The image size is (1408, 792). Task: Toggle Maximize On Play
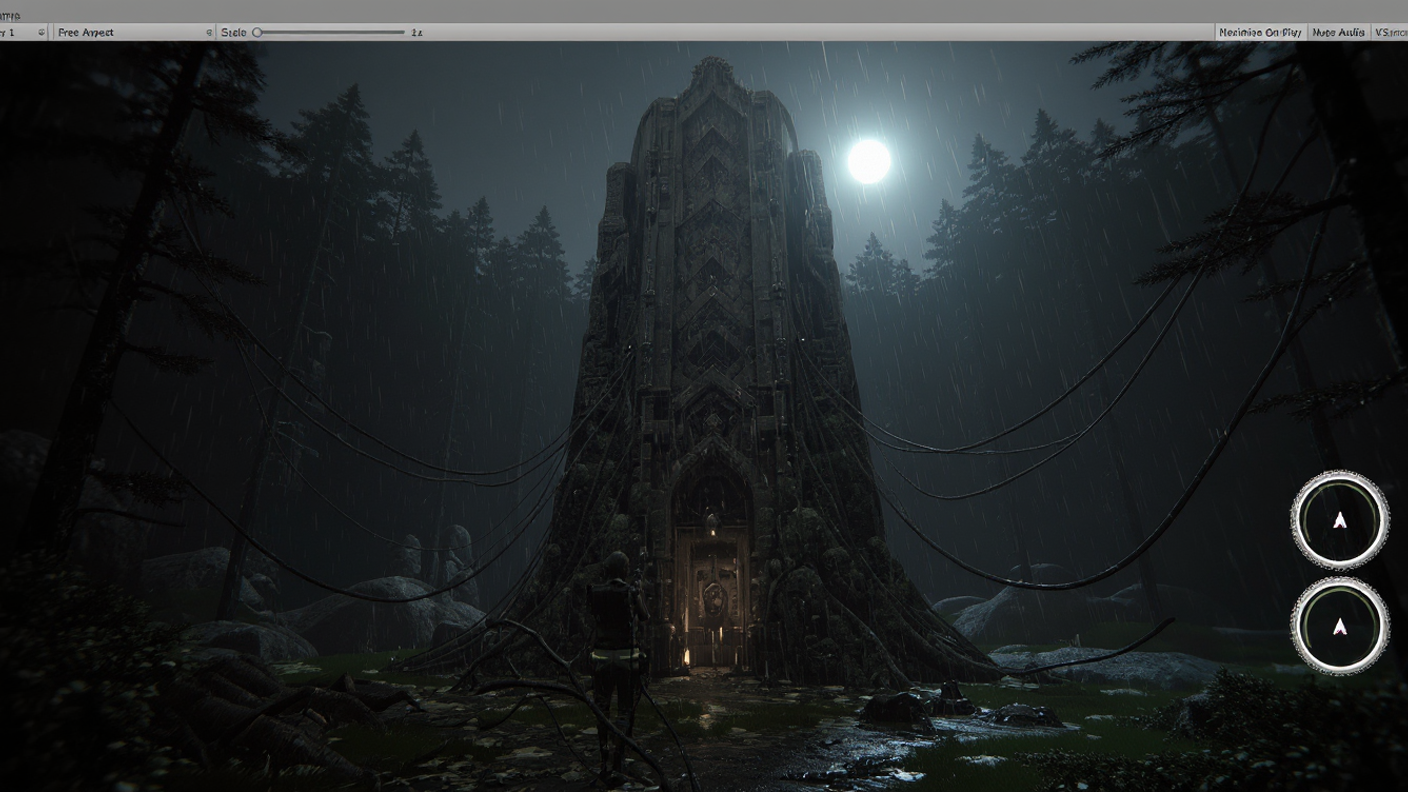(x=1260, y=33)
